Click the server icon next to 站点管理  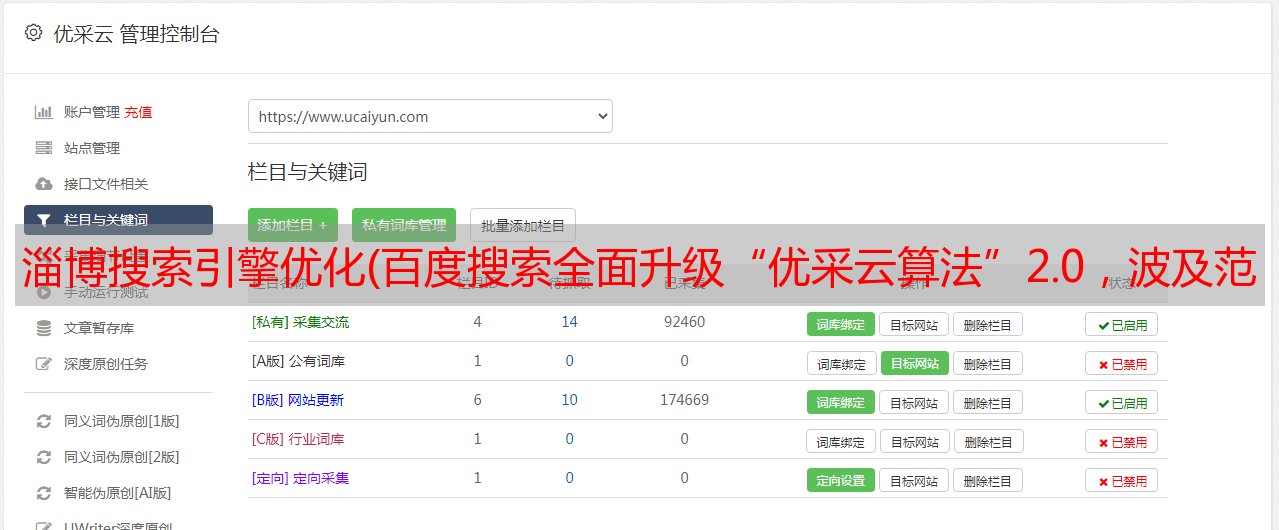(44, 148)
